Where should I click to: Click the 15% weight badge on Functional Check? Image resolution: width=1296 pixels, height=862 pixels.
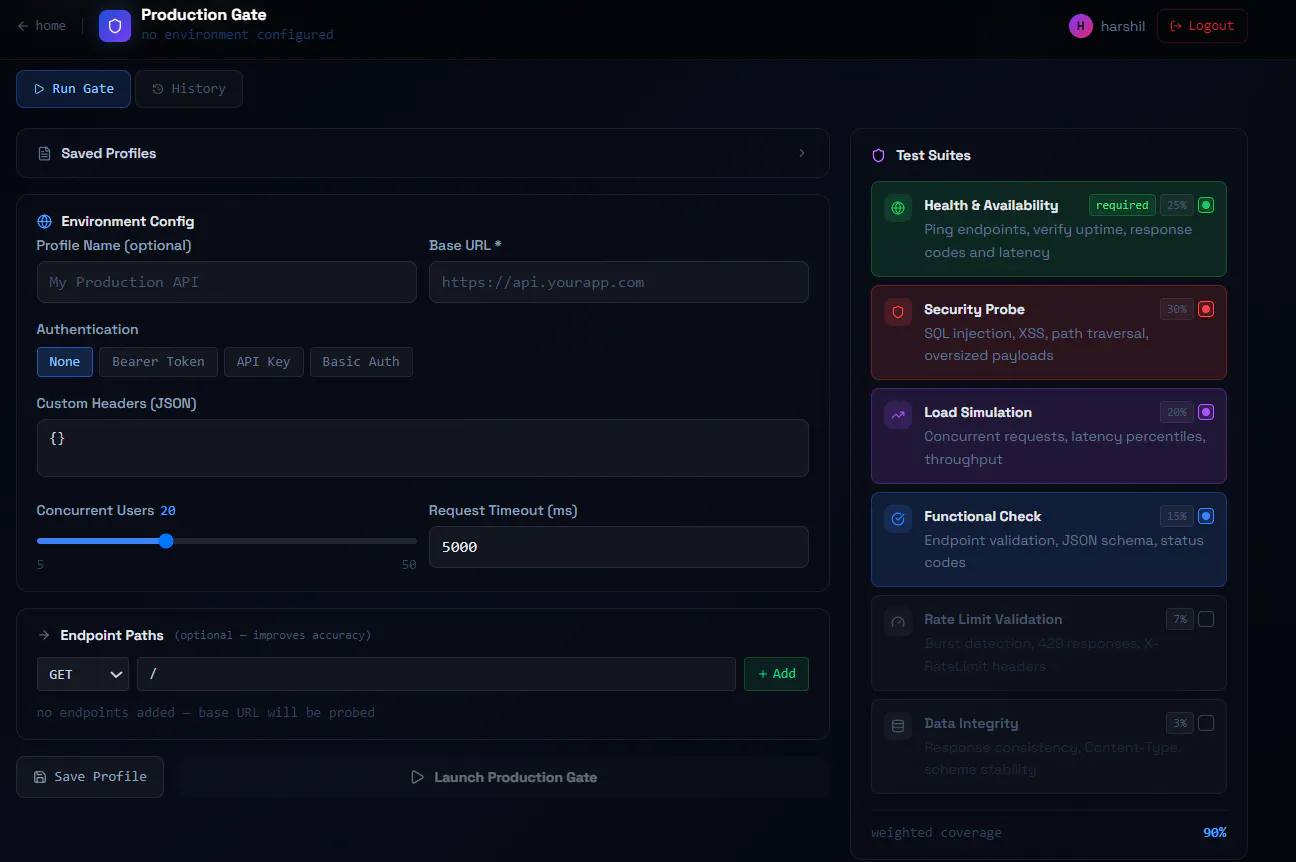(1176, 516)
